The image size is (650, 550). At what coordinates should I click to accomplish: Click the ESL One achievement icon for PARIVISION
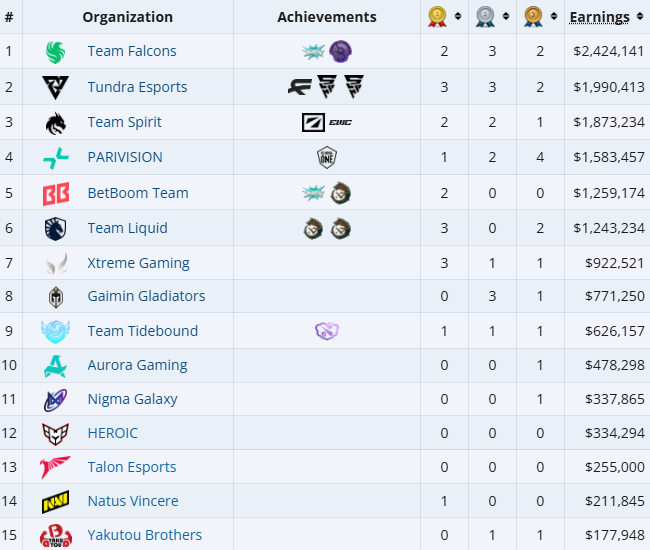tap(327, 157)
